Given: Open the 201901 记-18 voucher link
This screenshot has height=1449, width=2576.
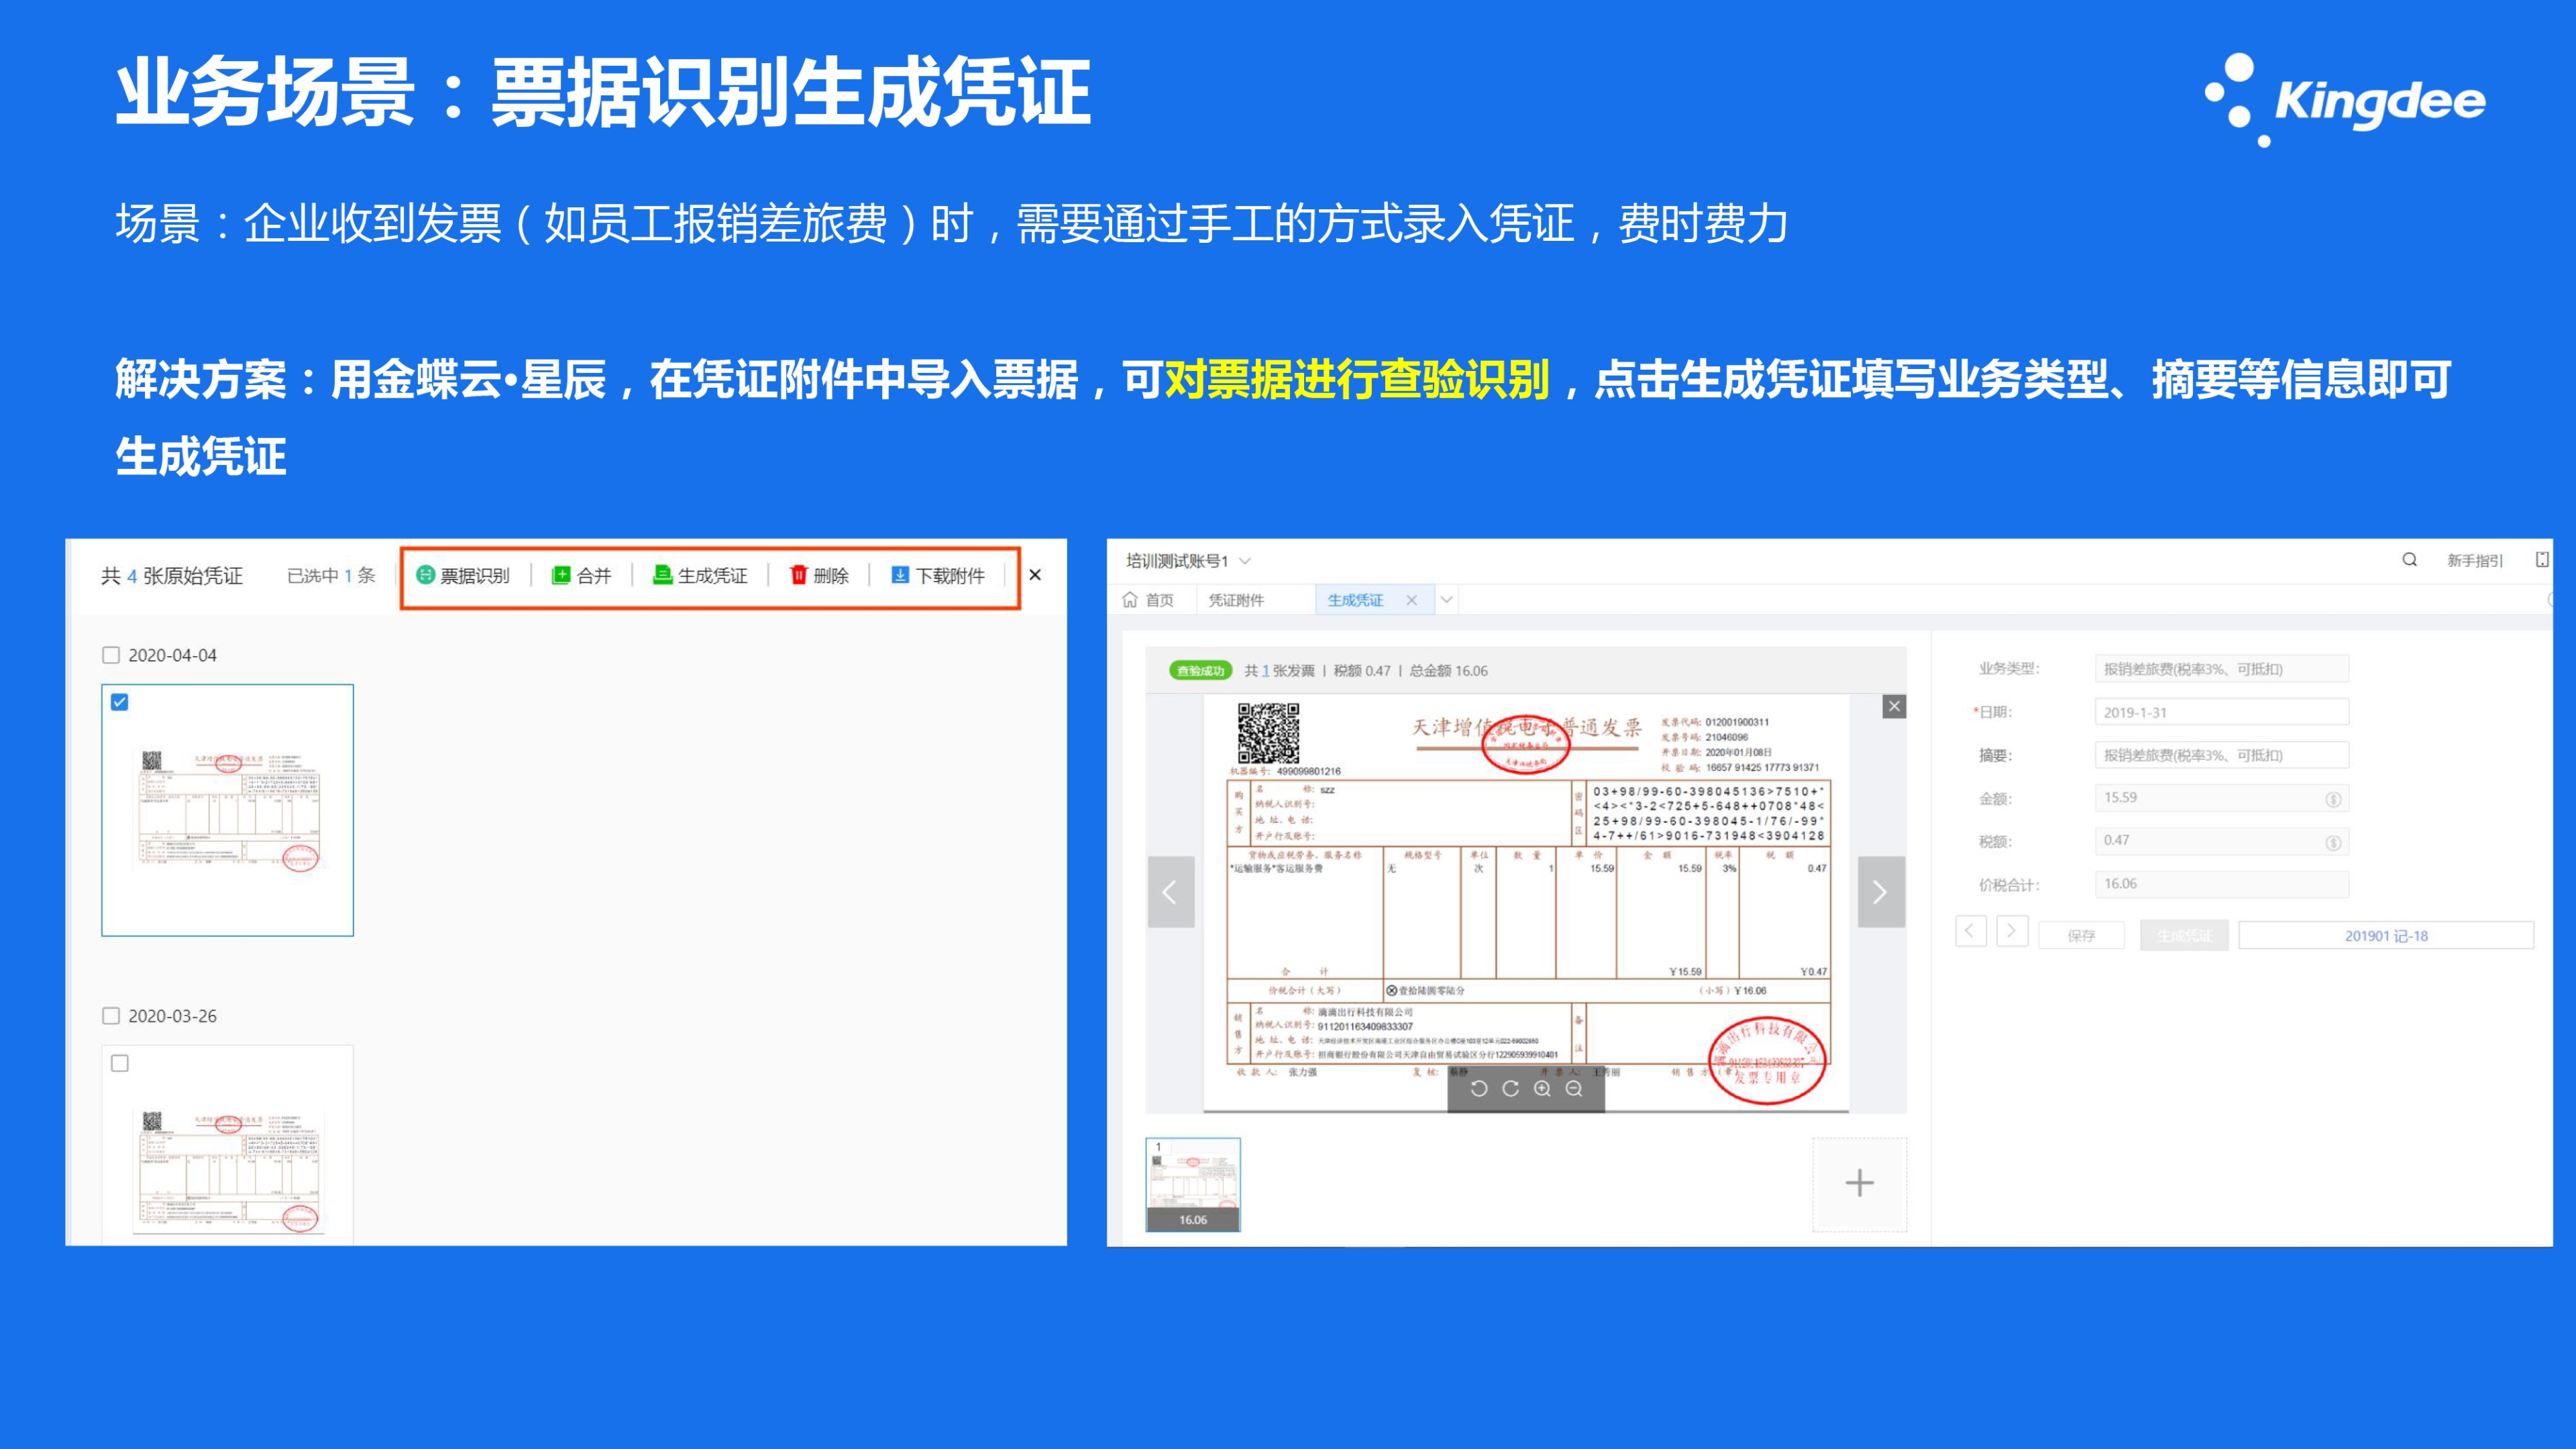Looking at the screenshot, I should pos(2386,936).
